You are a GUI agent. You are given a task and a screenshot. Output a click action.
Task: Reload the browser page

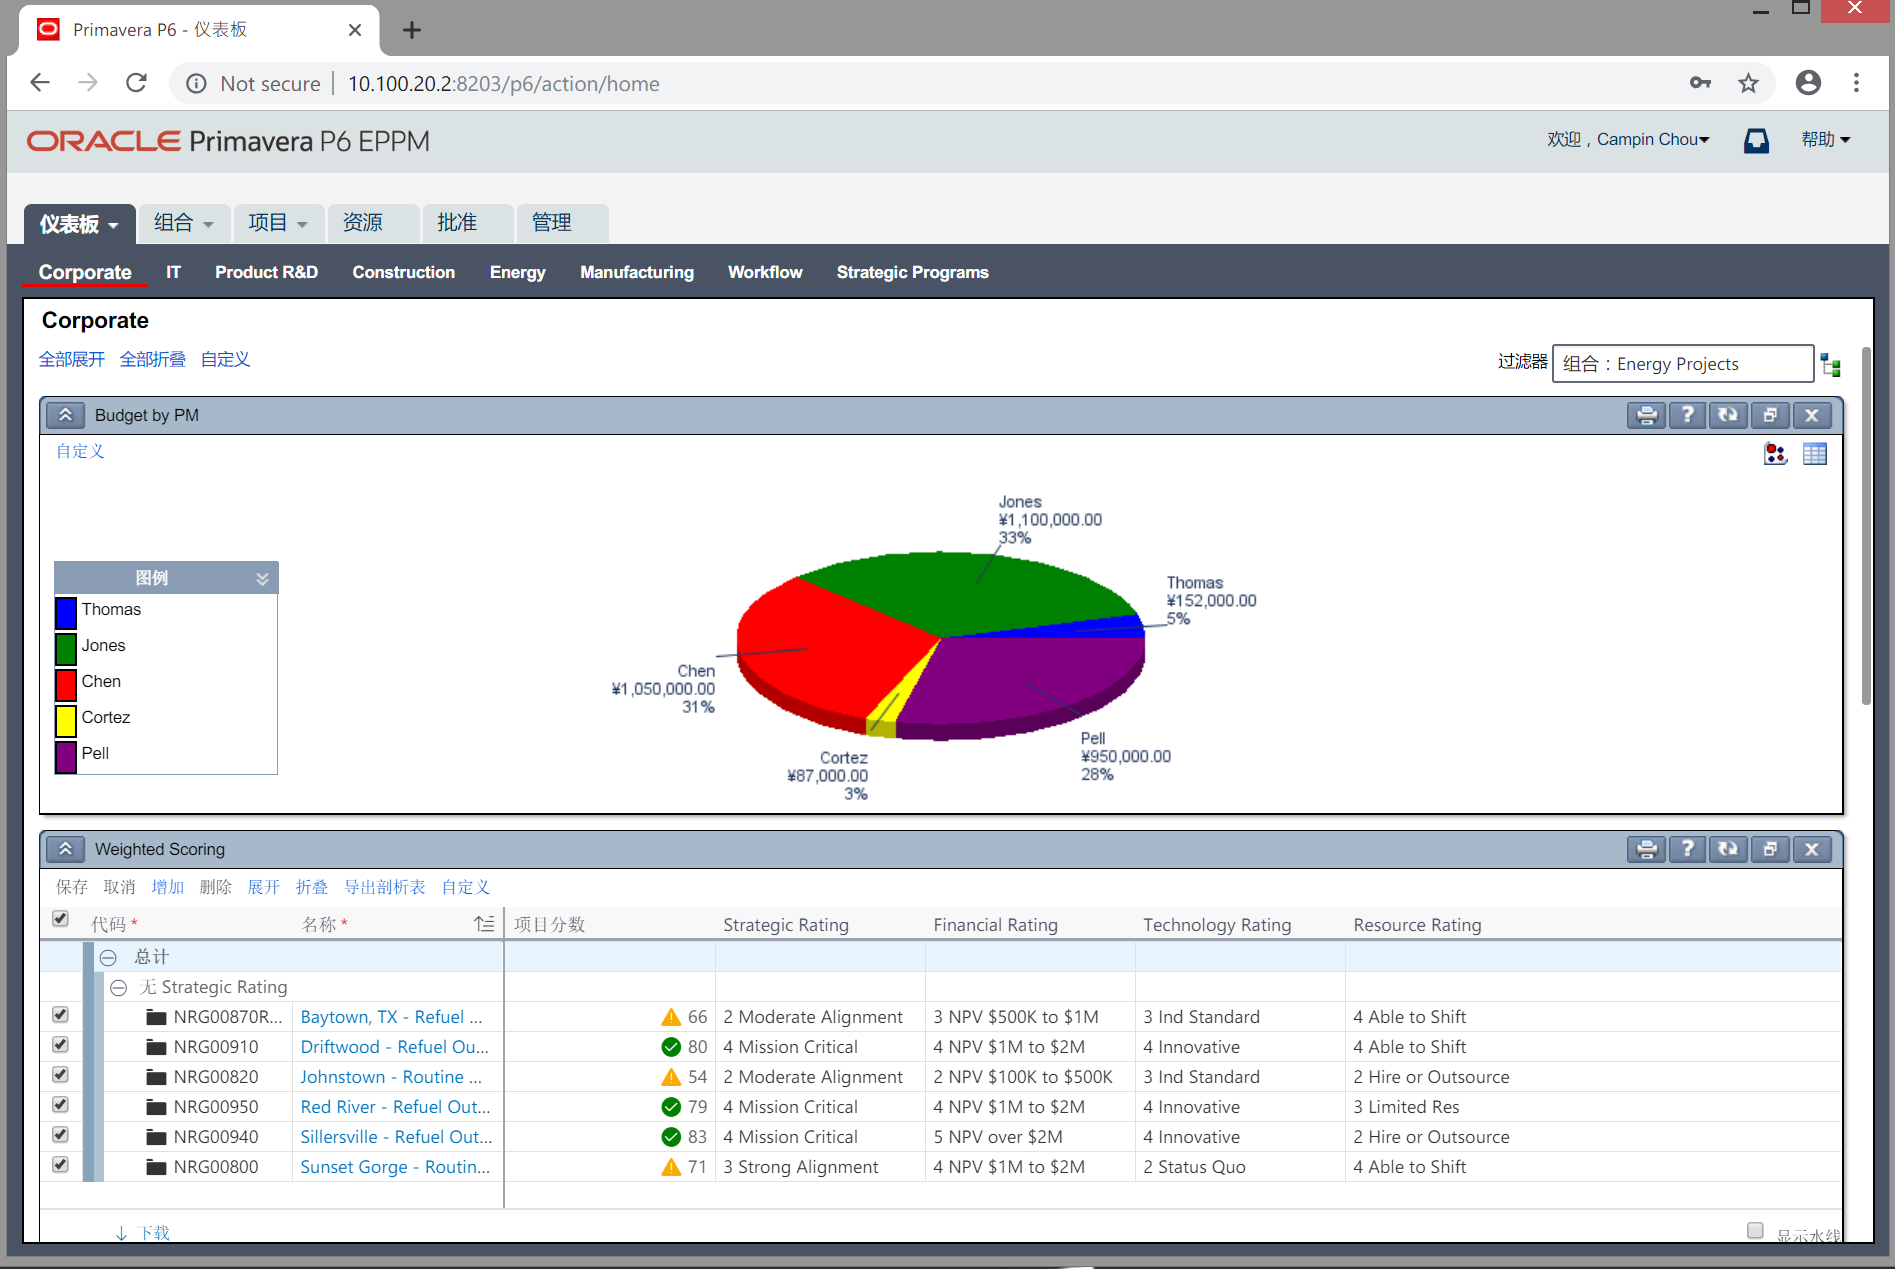click(x=136, y=83)
